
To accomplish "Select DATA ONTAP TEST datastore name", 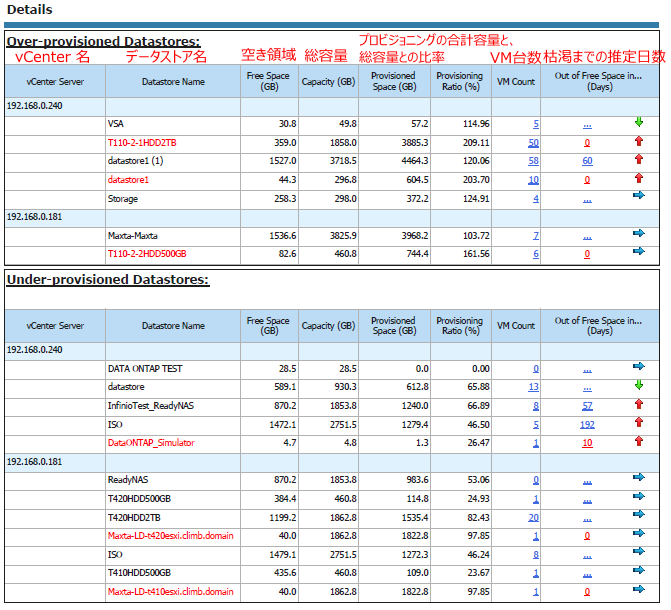I will pyautogui.click(x=145, y=369).
